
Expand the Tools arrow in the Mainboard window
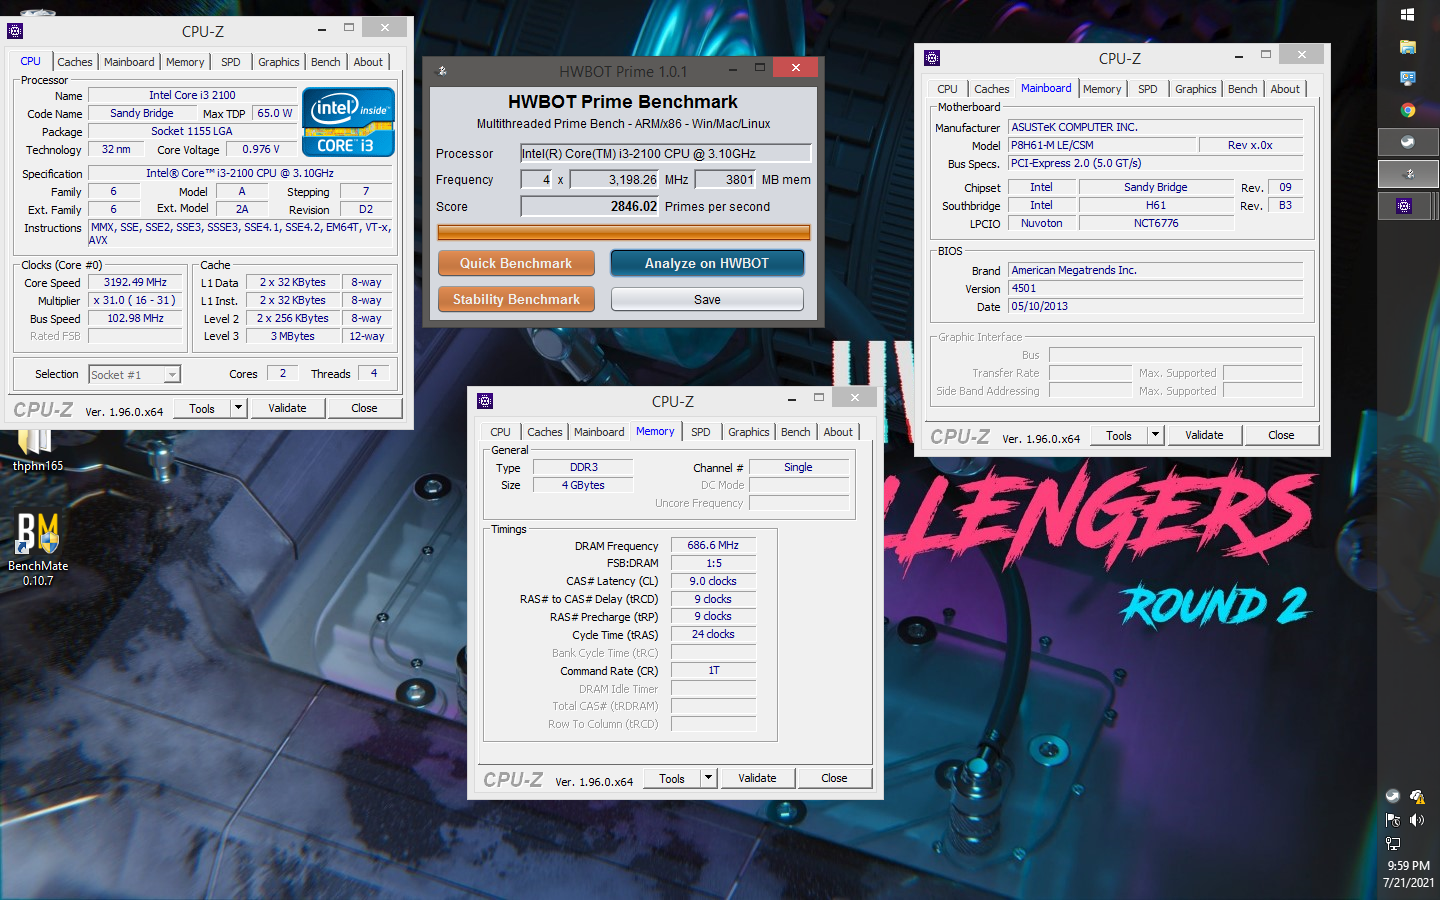(1155, 435)
